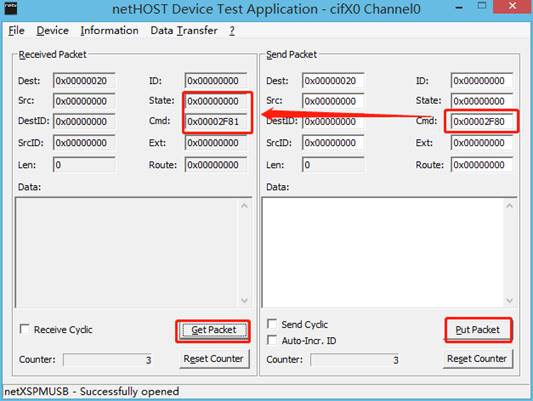Open the Device menu
This screenshot has height=401, width=533.
point(53,31)
